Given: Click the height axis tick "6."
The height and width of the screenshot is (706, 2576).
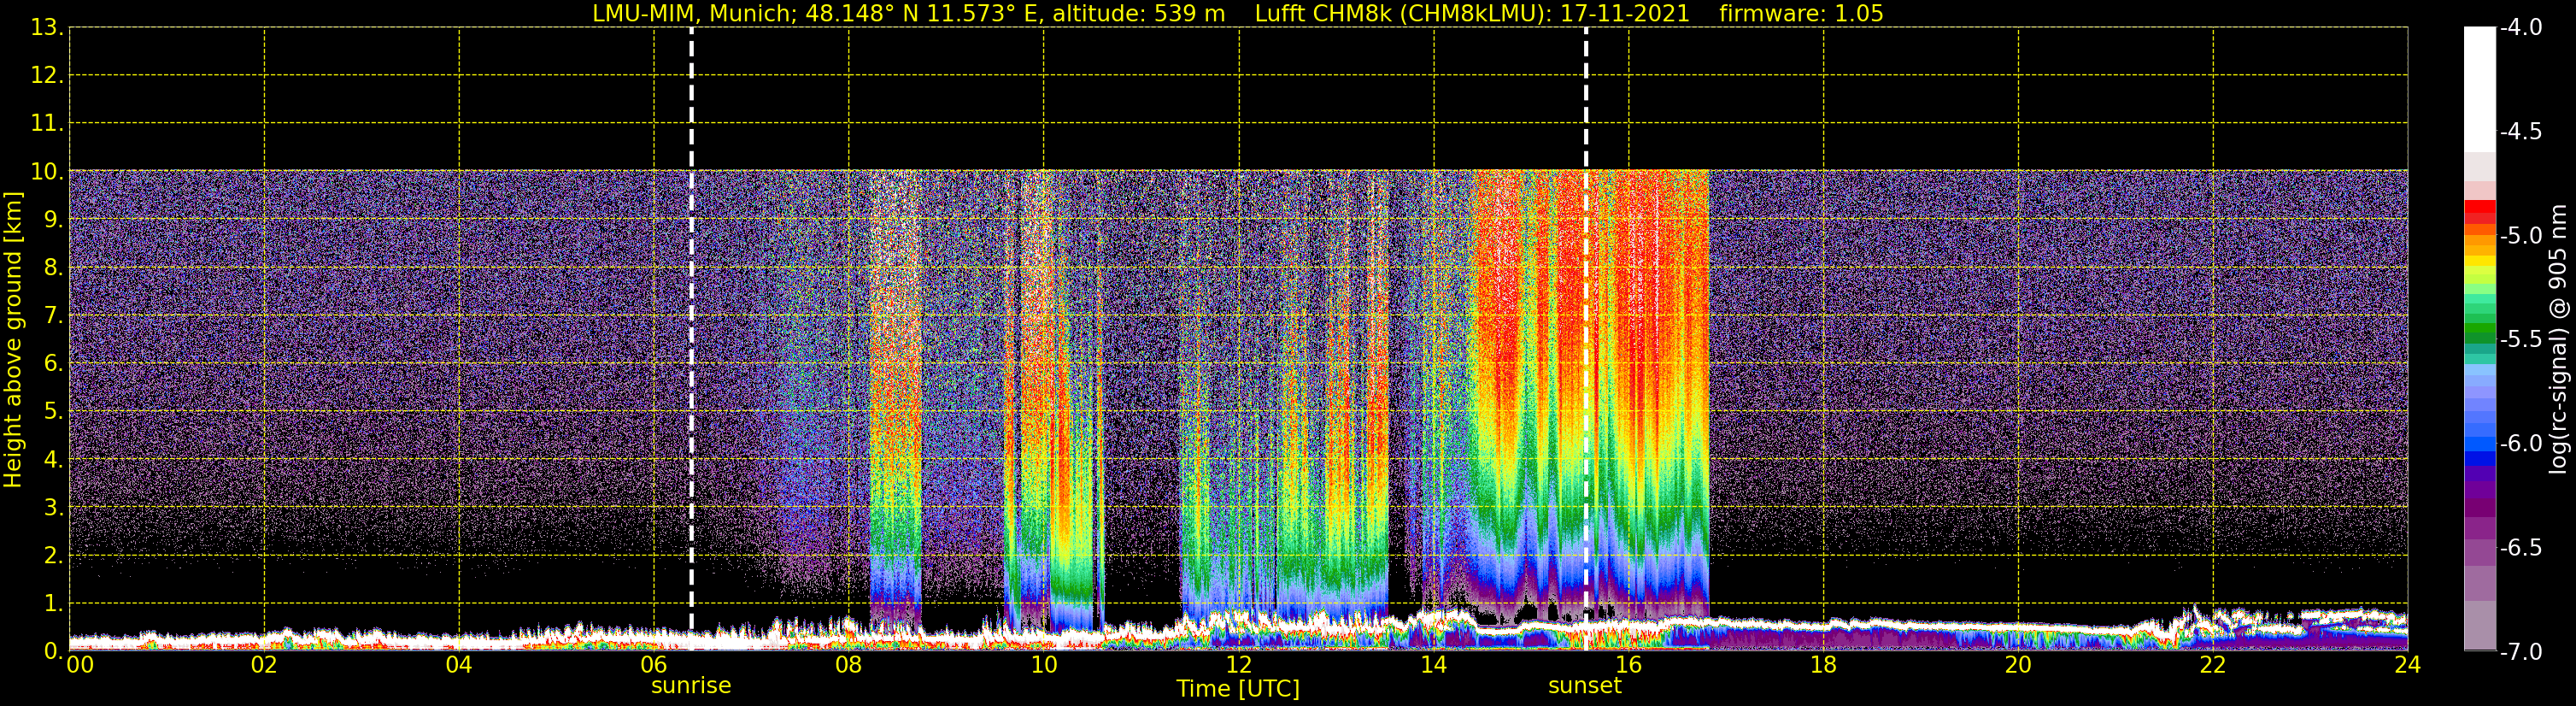Looking at the screenshot, I should pyautogui.click(x=53, y=364).
